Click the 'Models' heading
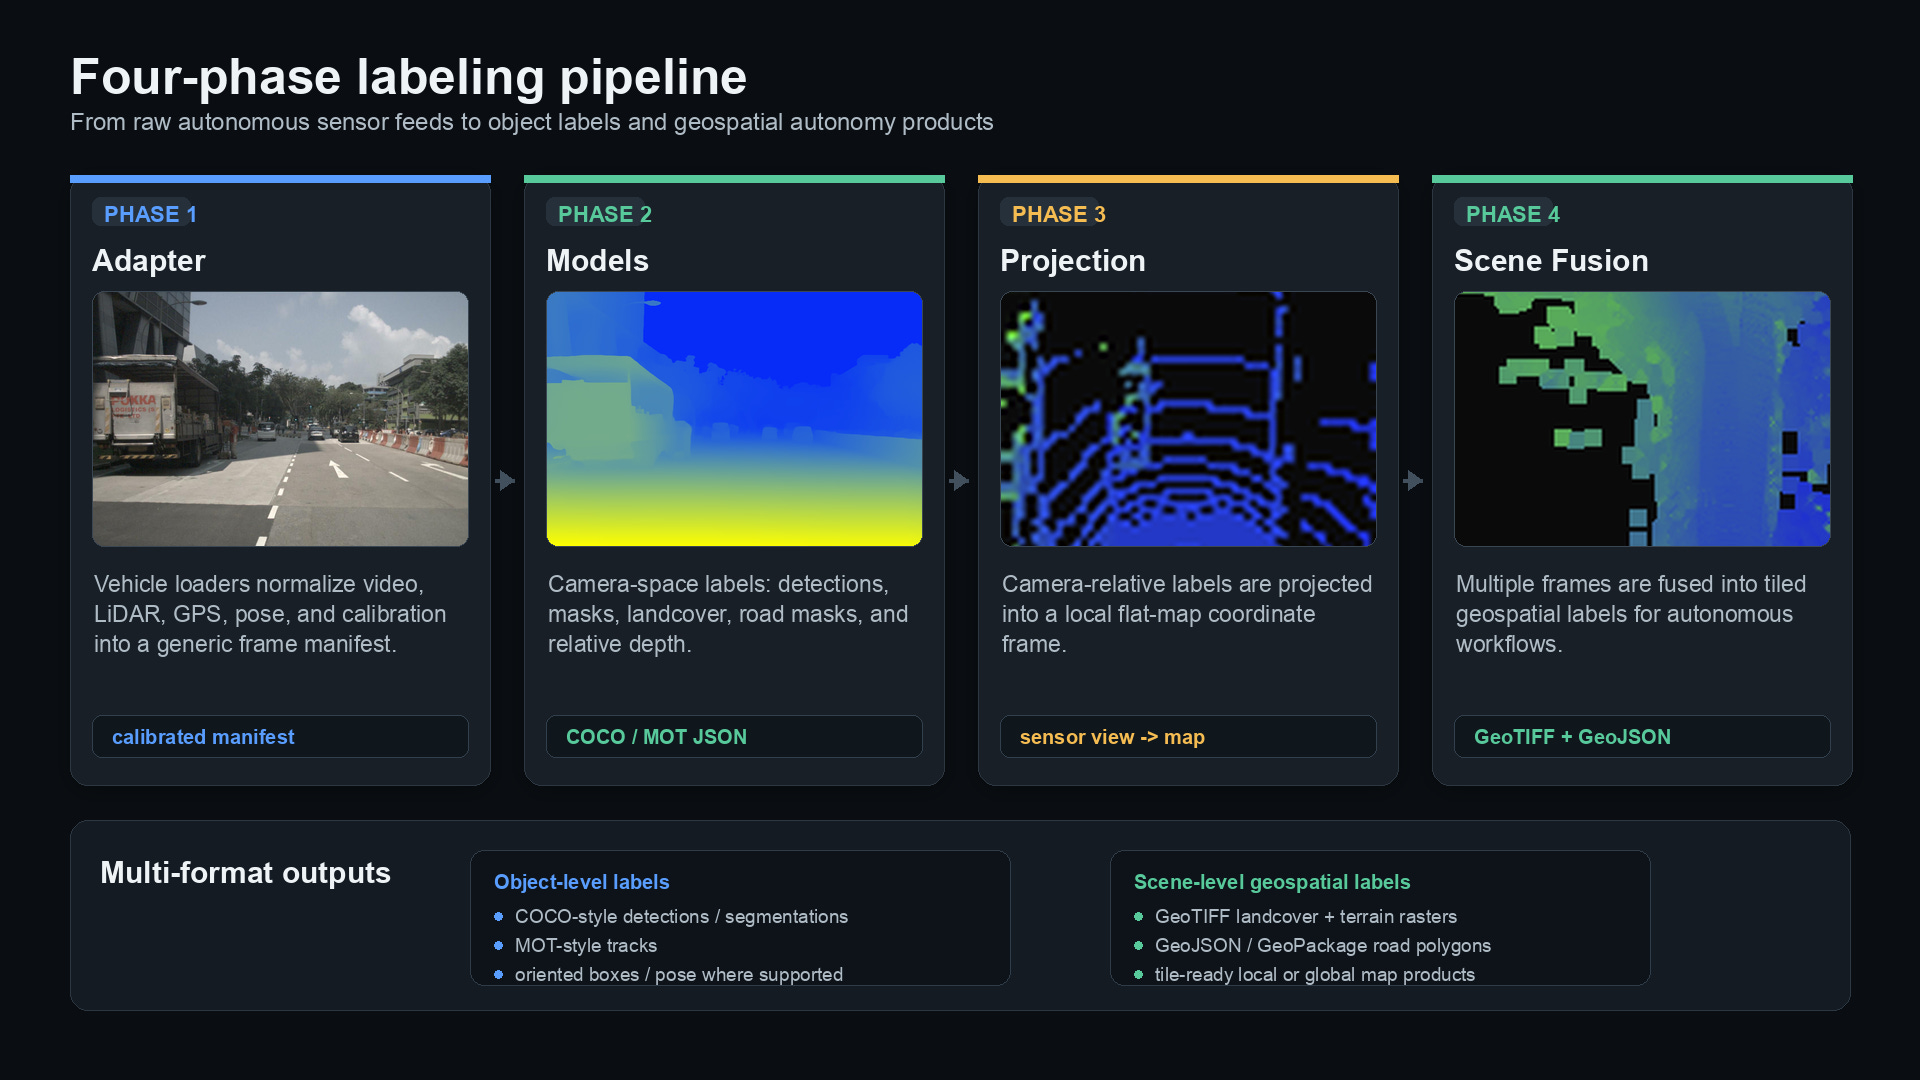Image resolution: width=1920 pixels, height=1080 pixels. [x=597, y=261]
